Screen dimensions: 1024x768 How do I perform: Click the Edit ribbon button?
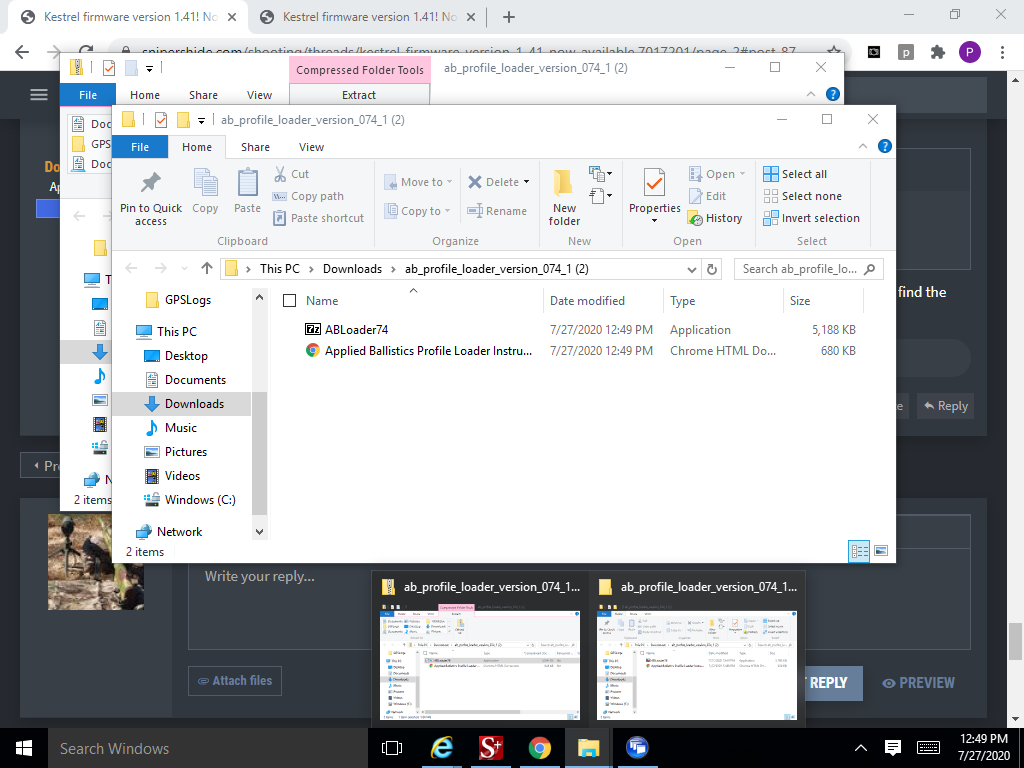point(707,196)
